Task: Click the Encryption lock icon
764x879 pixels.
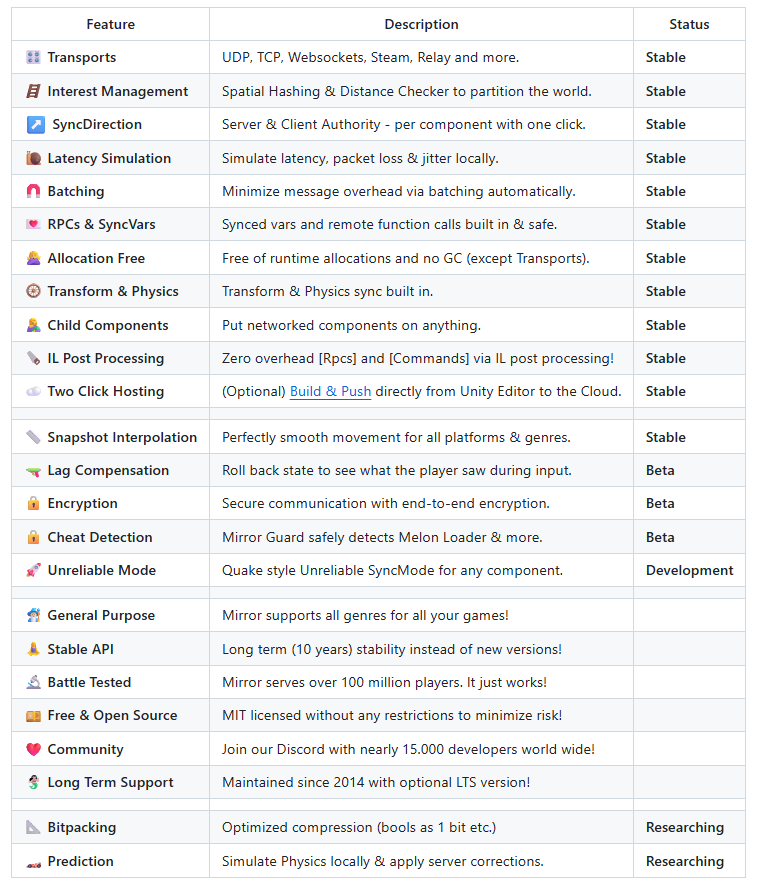Action: coord(34,503)
